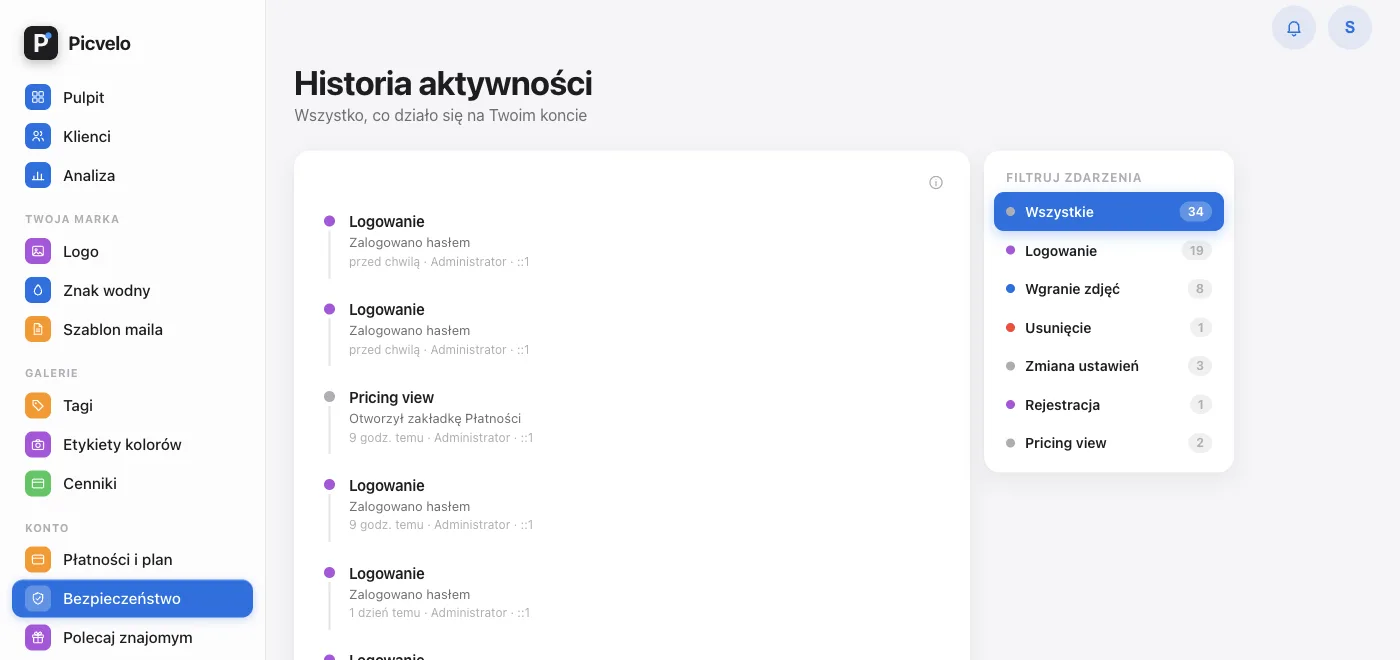
Task: Click the Logowanie count badge 19
Action: coord(1196,251)
